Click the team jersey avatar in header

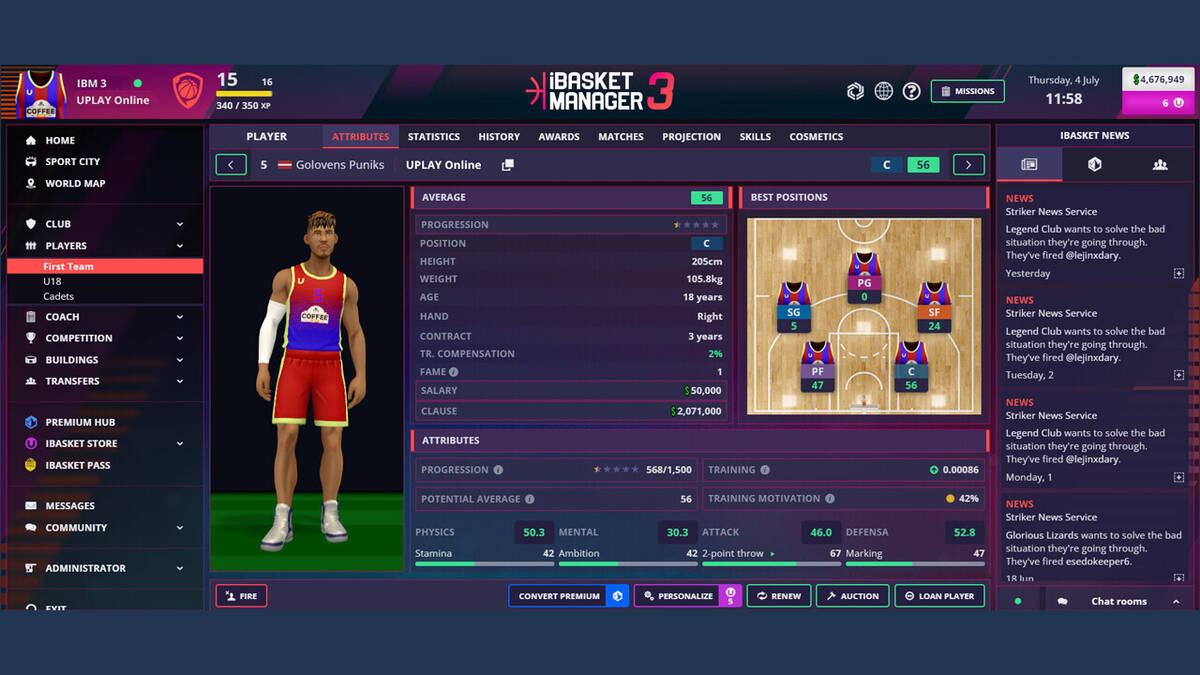41,93
